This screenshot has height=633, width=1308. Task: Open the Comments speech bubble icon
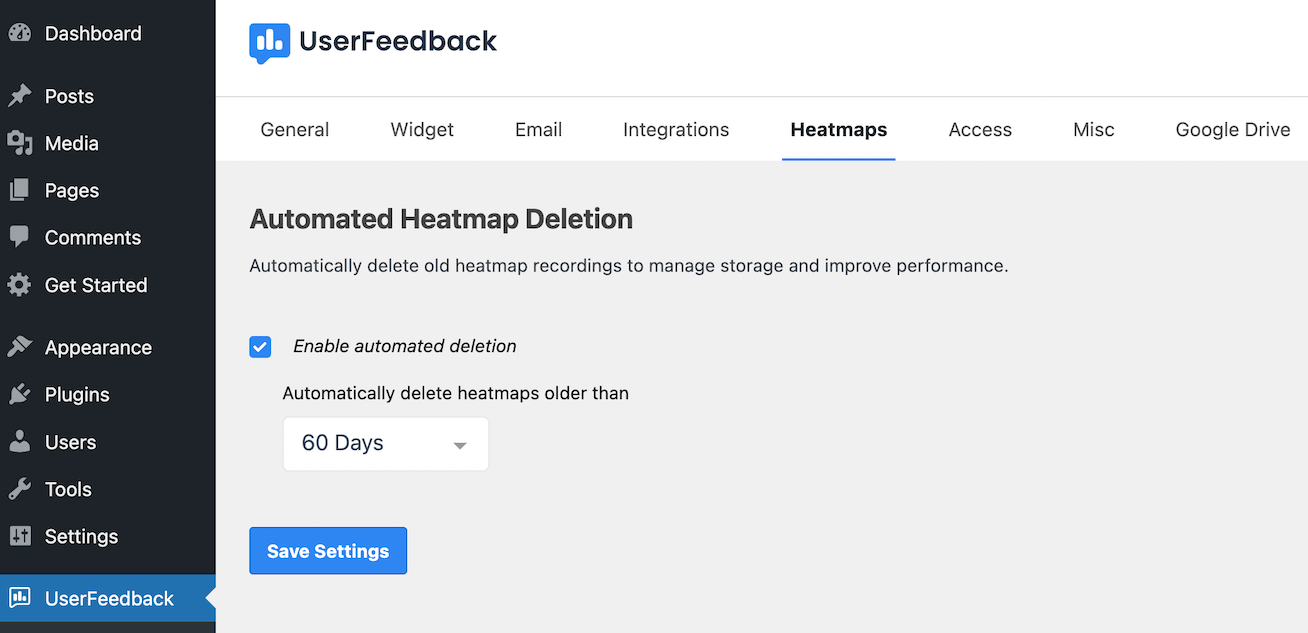coord(21,237)
